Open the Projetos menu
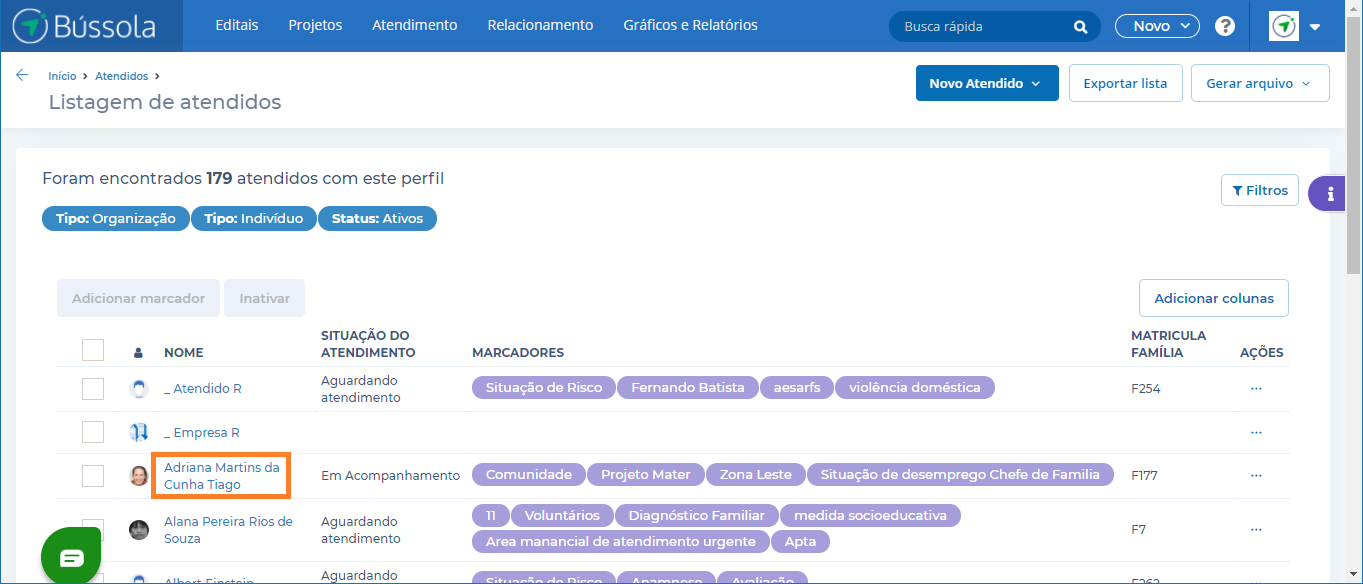The width and height of the screenshot is (1363, 584). pyautogui.click(x=315, y=25)
